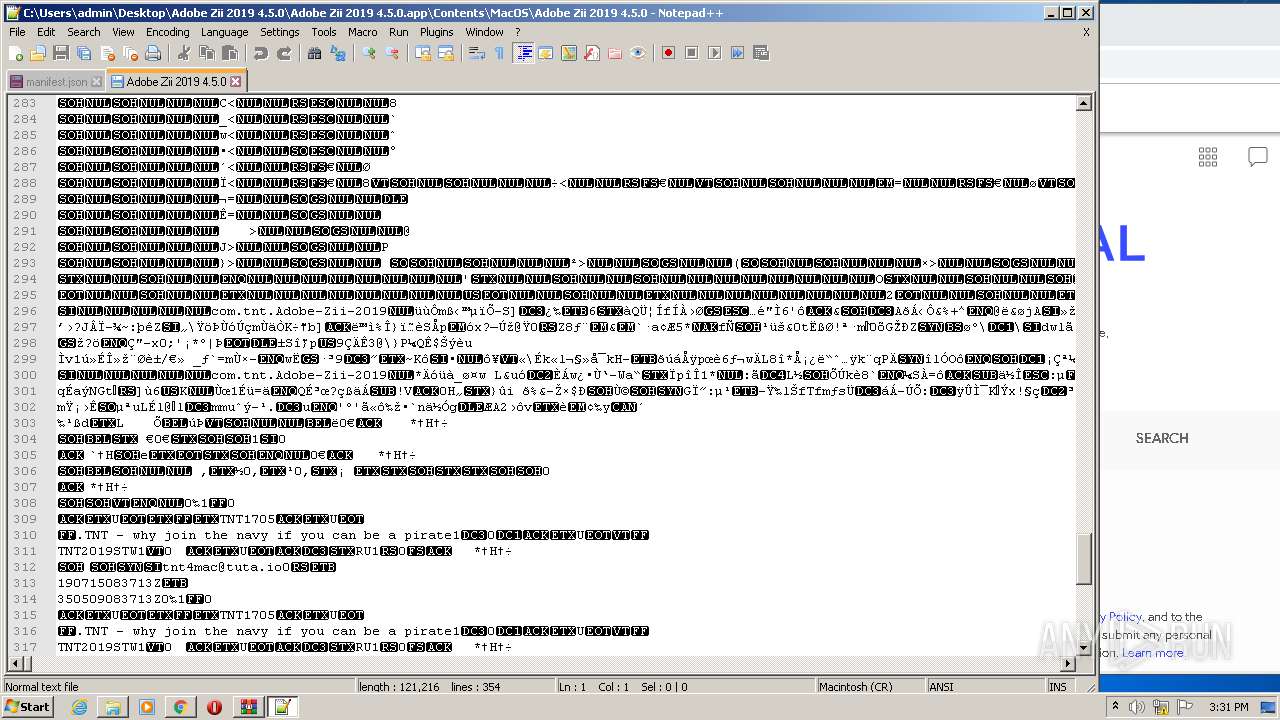This screenshot has width=1280, height=720.
Task: Open the user defined language icon
Action: 546,53
